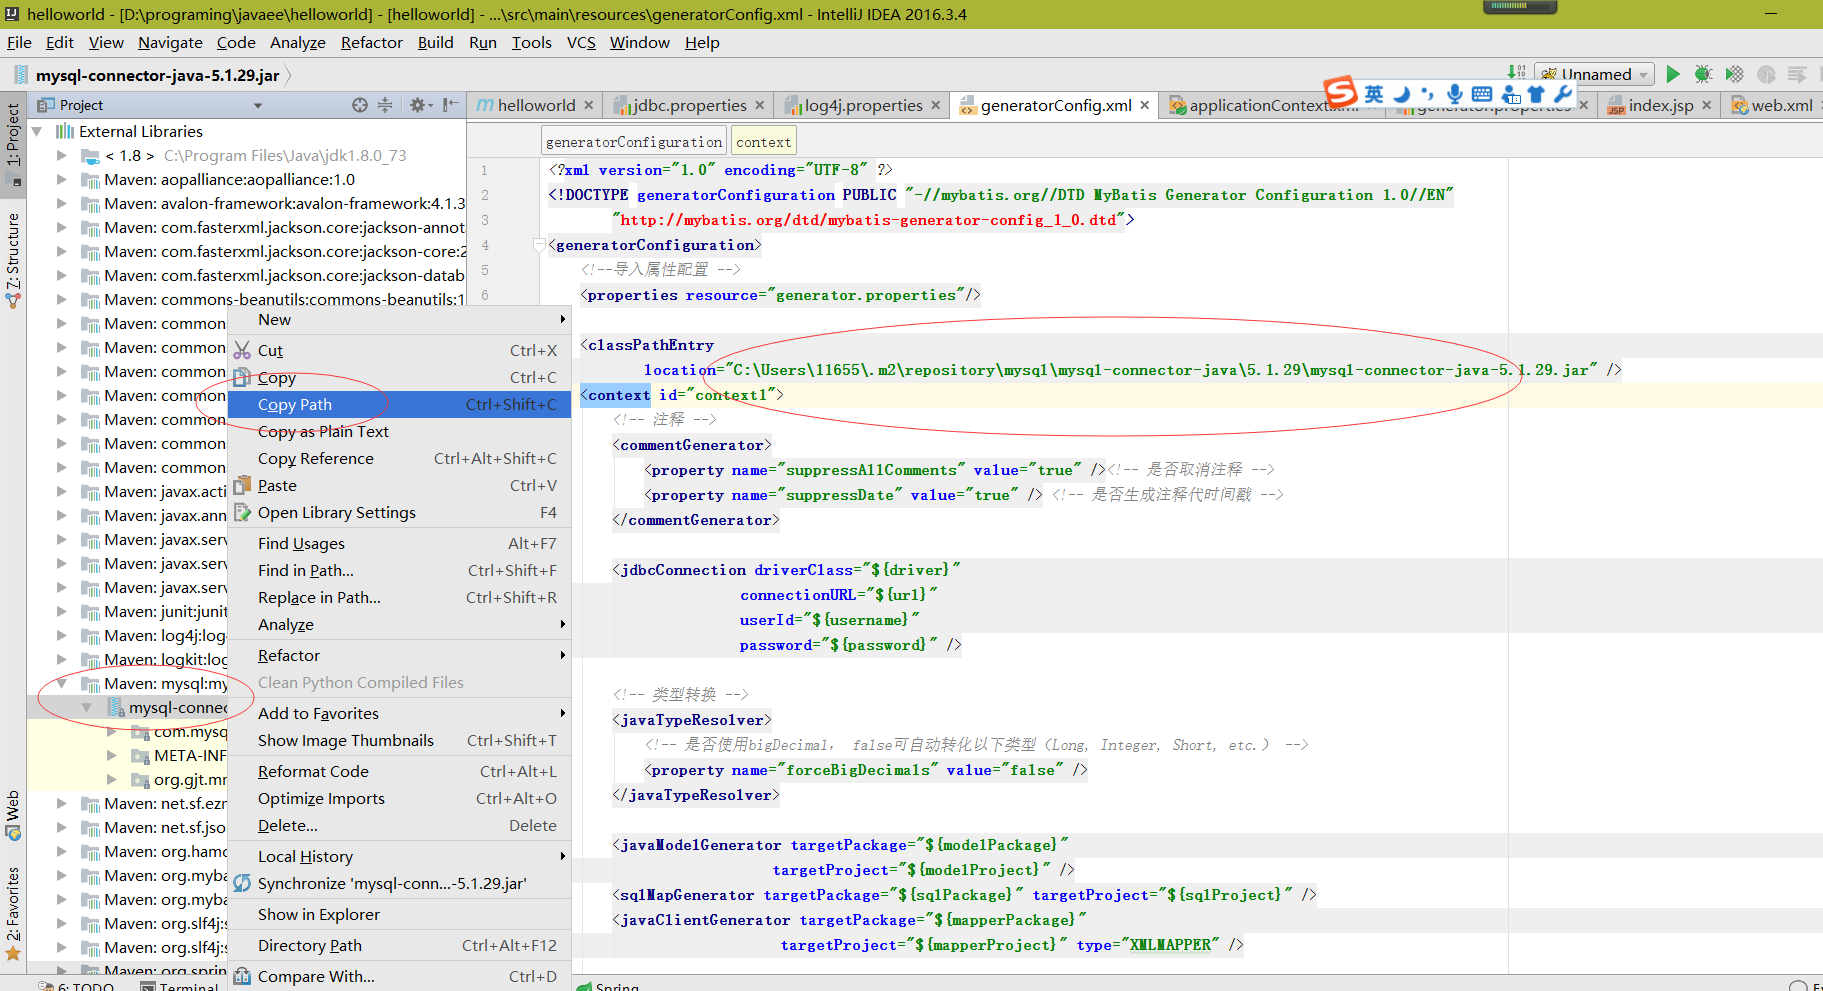Click mysql-connector-java-5.1.29.jar navigation bar breadcrumb
Image resolution: width=1823 pixels, height=991 pixels.
[157, 75]
